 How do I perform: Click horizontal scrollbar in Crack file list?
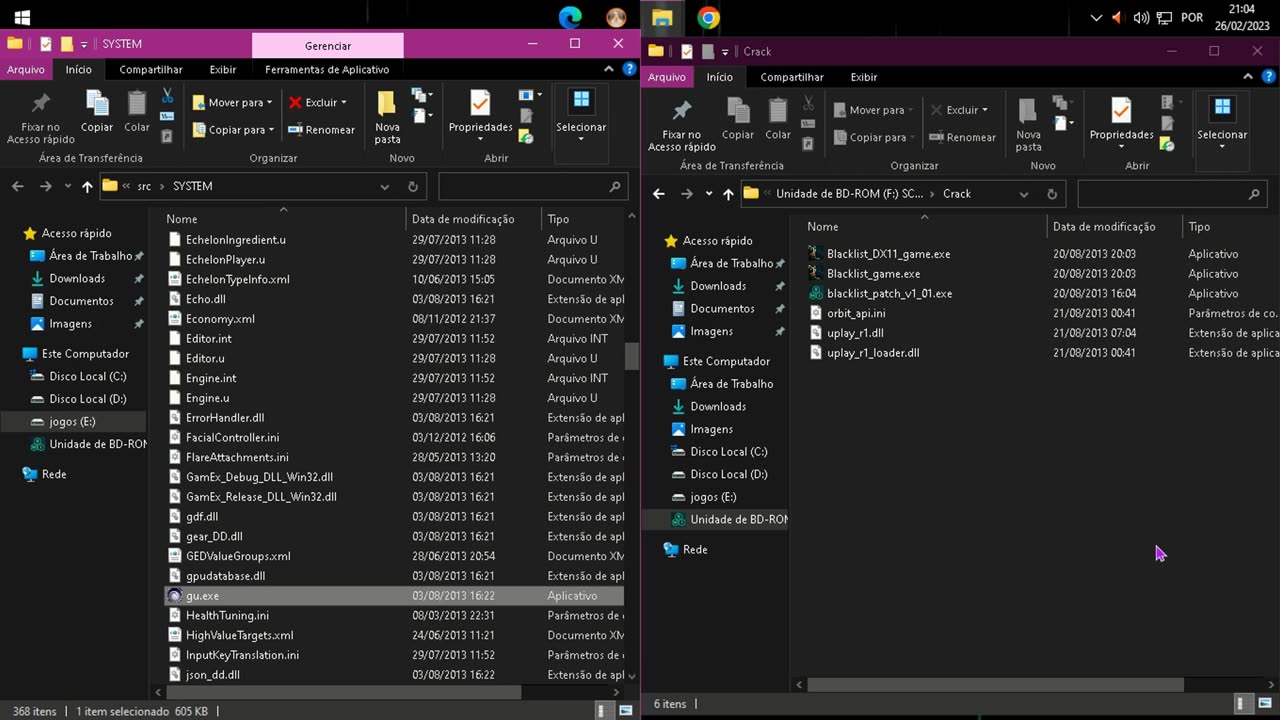pos(995,685)
